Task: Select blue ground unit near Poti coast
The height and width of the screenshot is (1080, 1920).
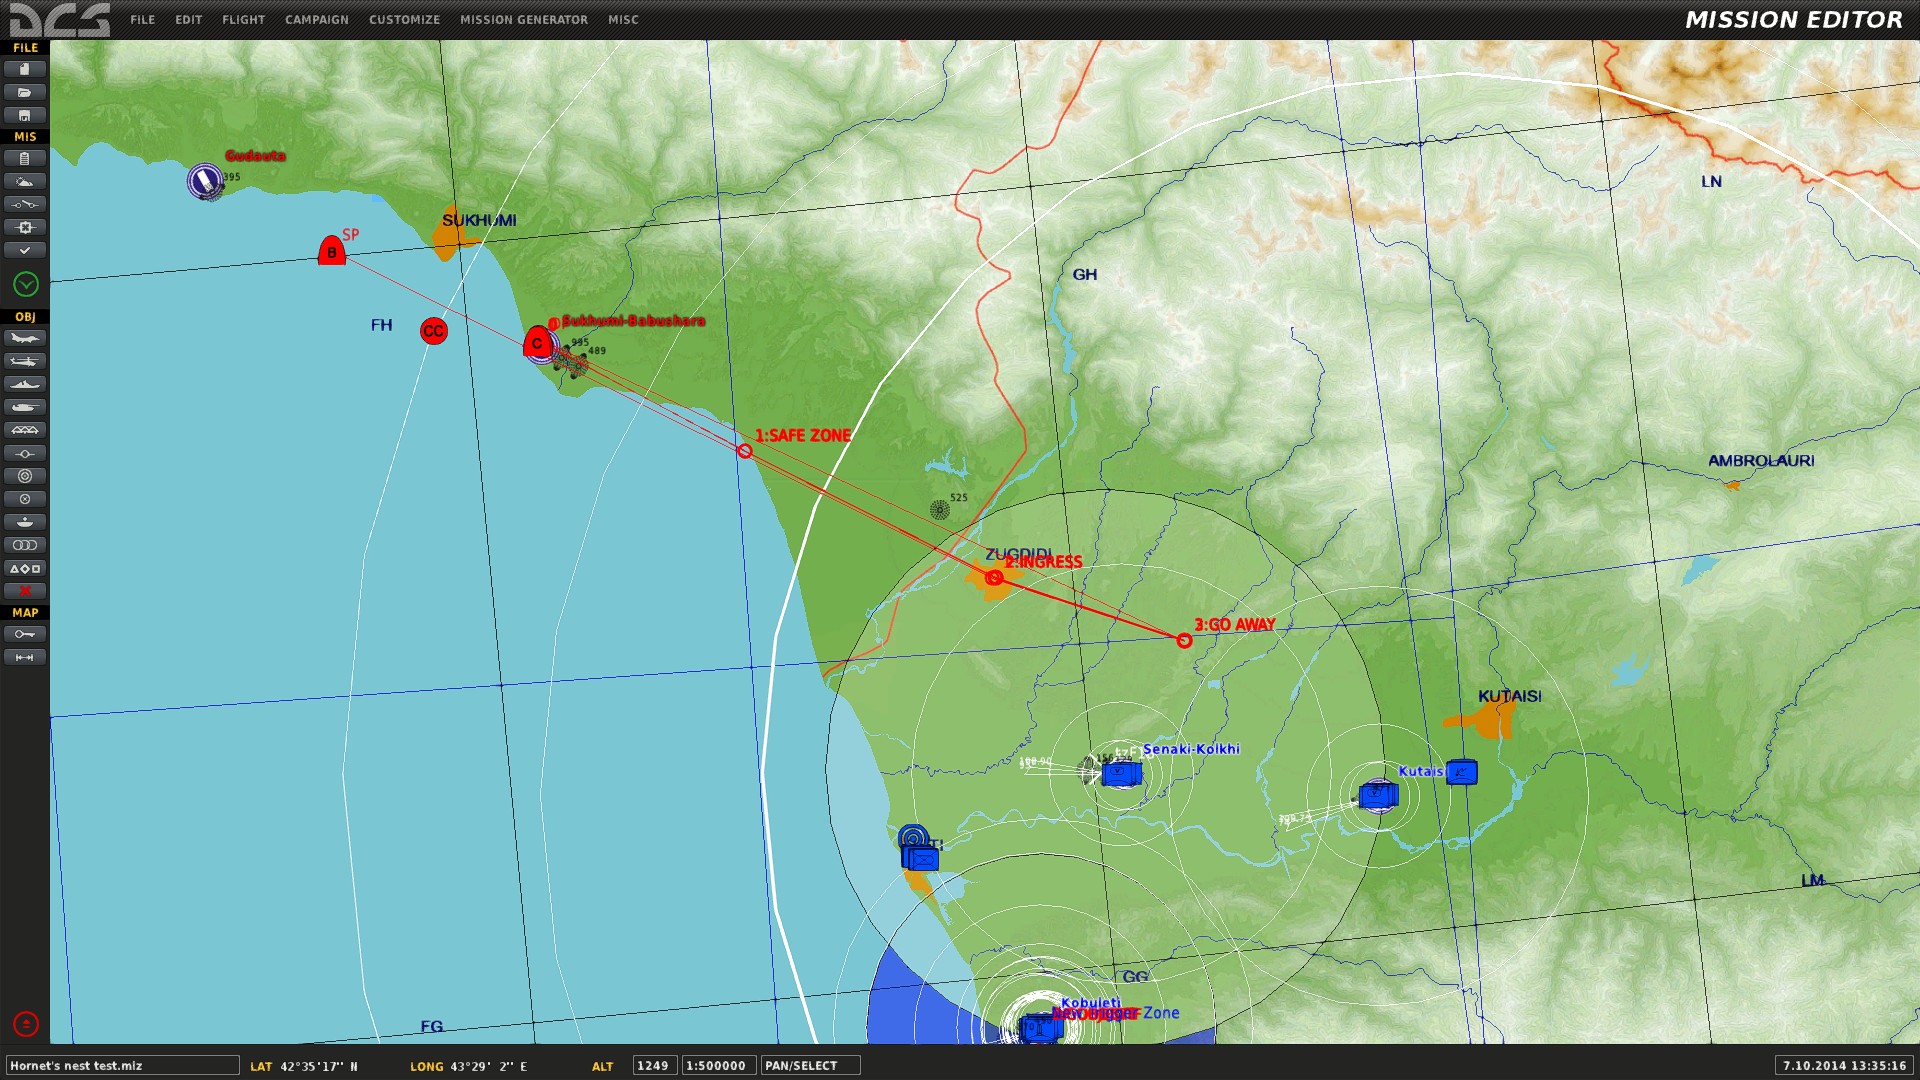Action: click(x=920, y=858)
